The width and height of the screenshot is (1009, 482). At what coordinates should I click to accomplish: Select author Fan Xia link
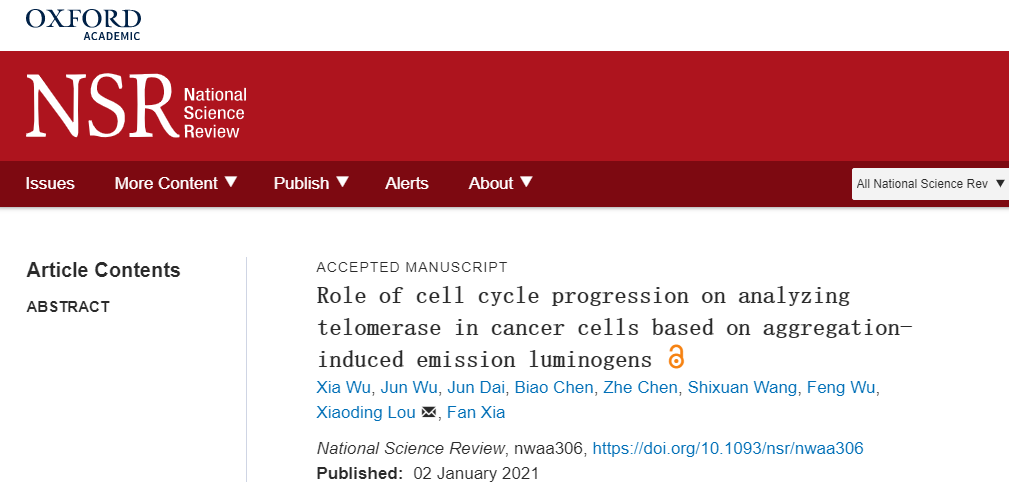click(x=476, y=412)
